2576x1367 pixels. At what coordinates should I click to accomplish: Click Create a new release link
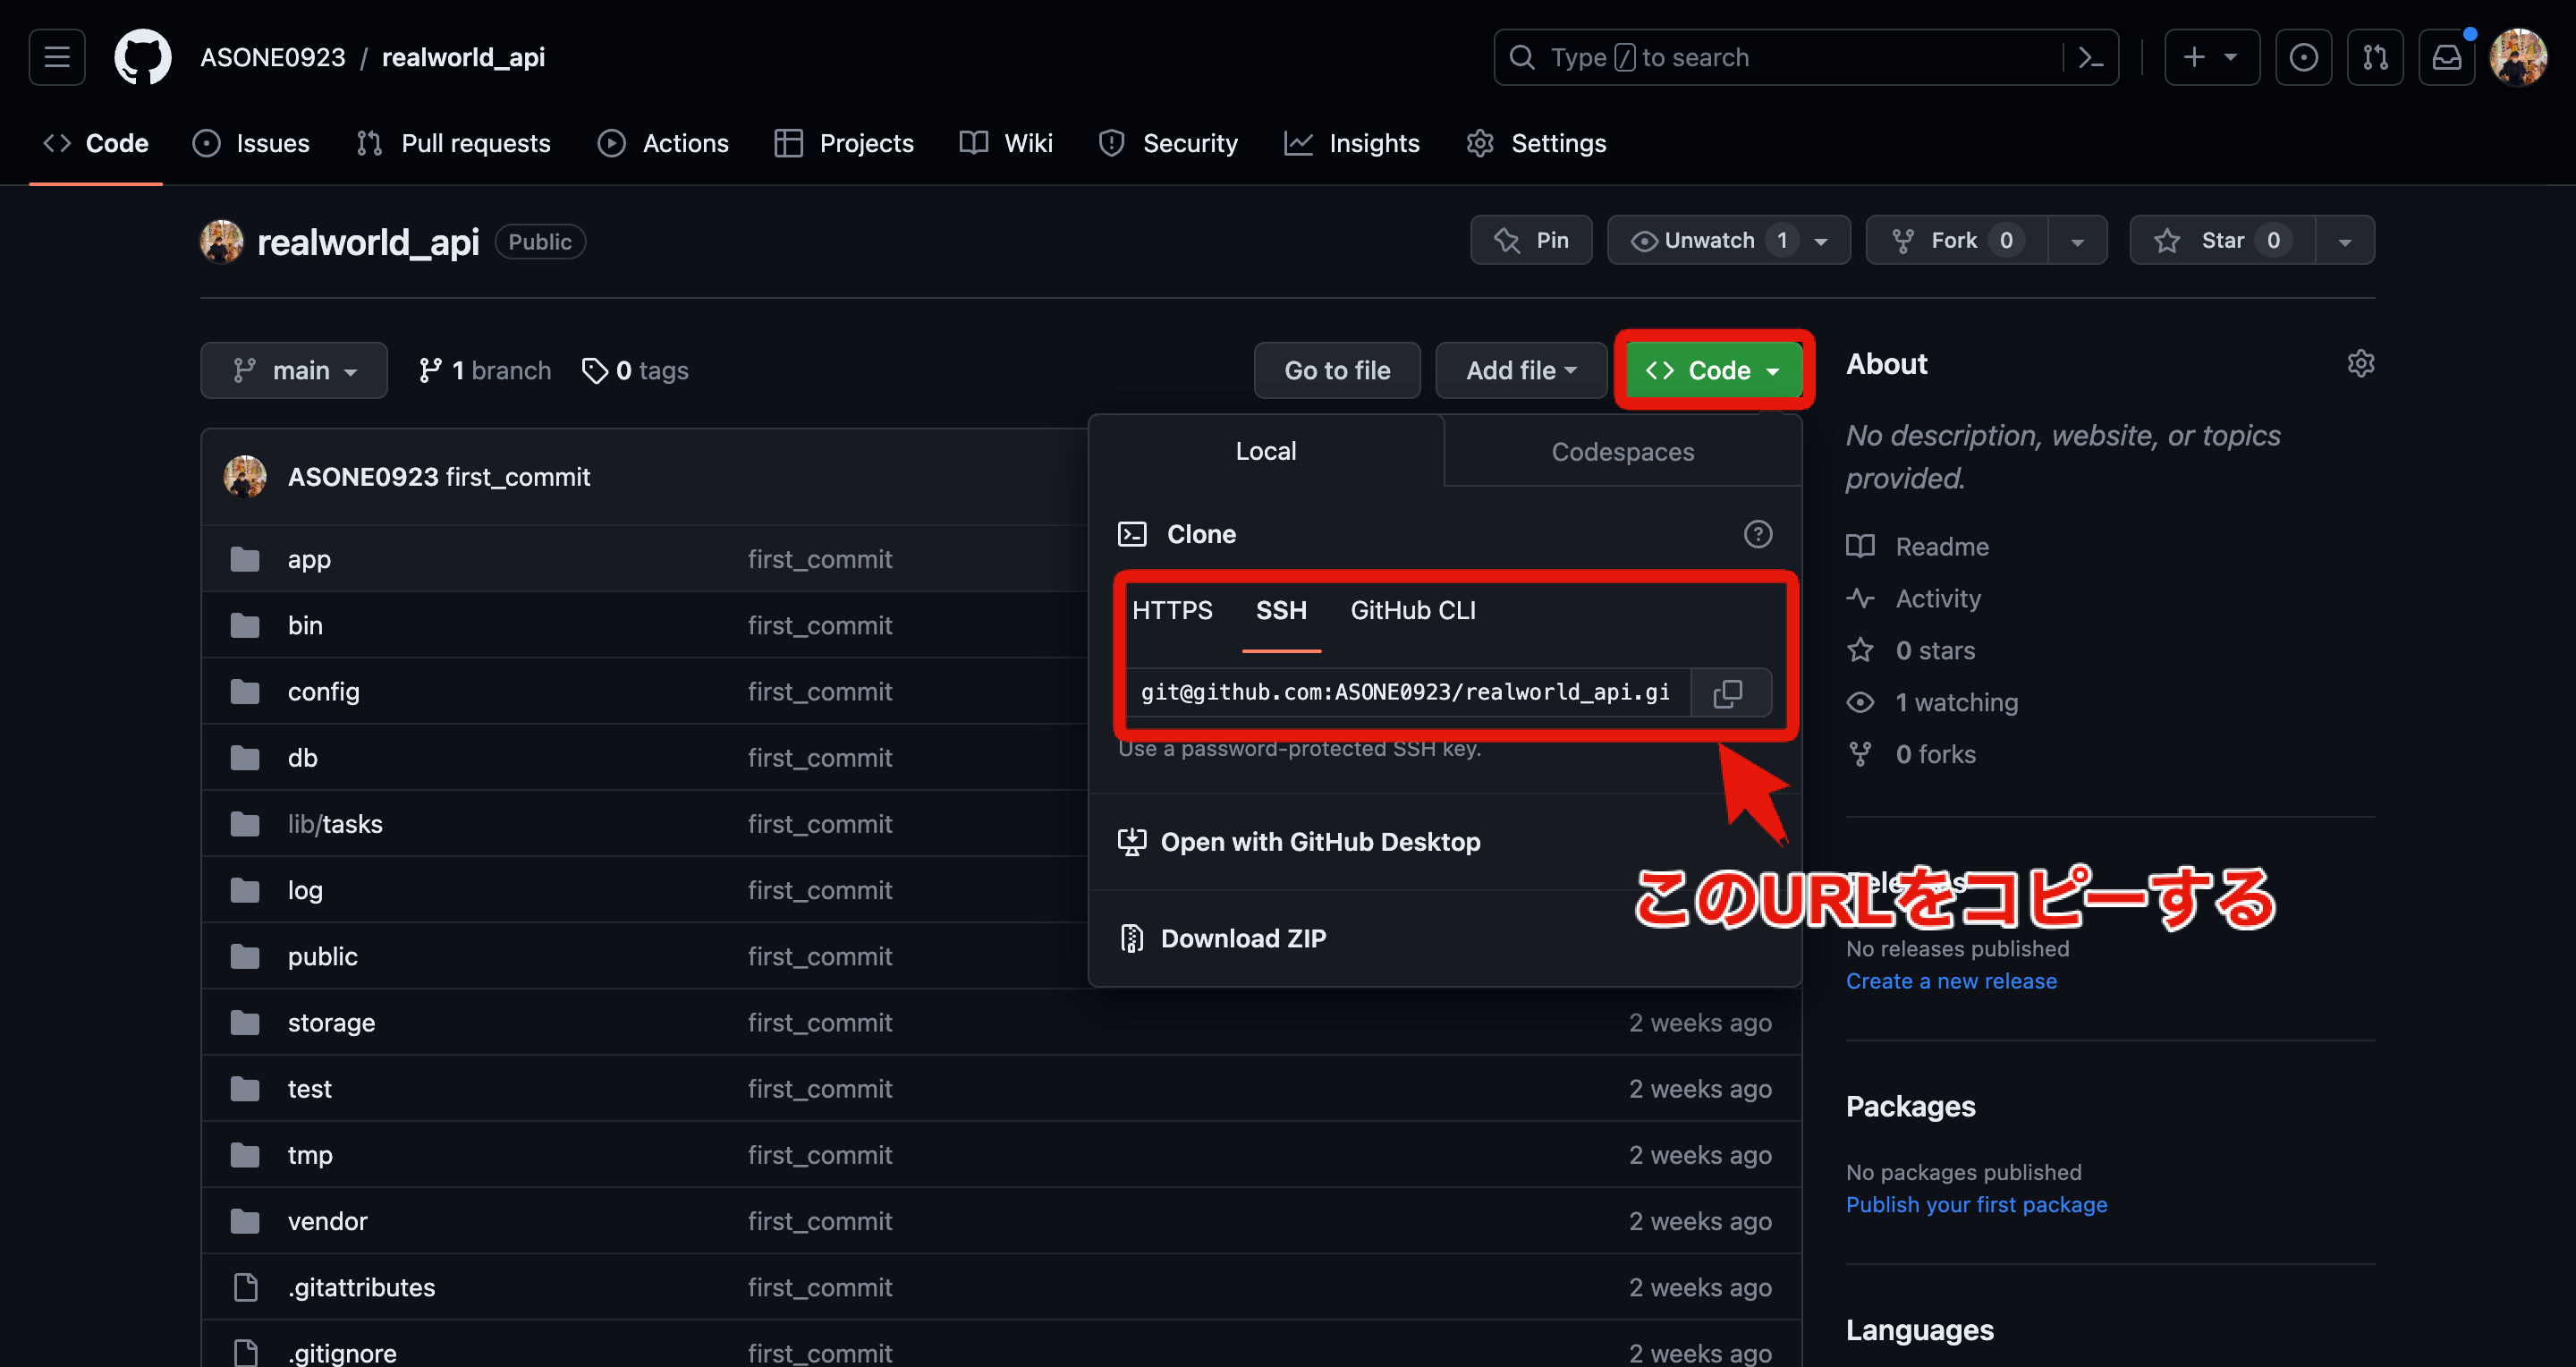tap(1951, 981)
